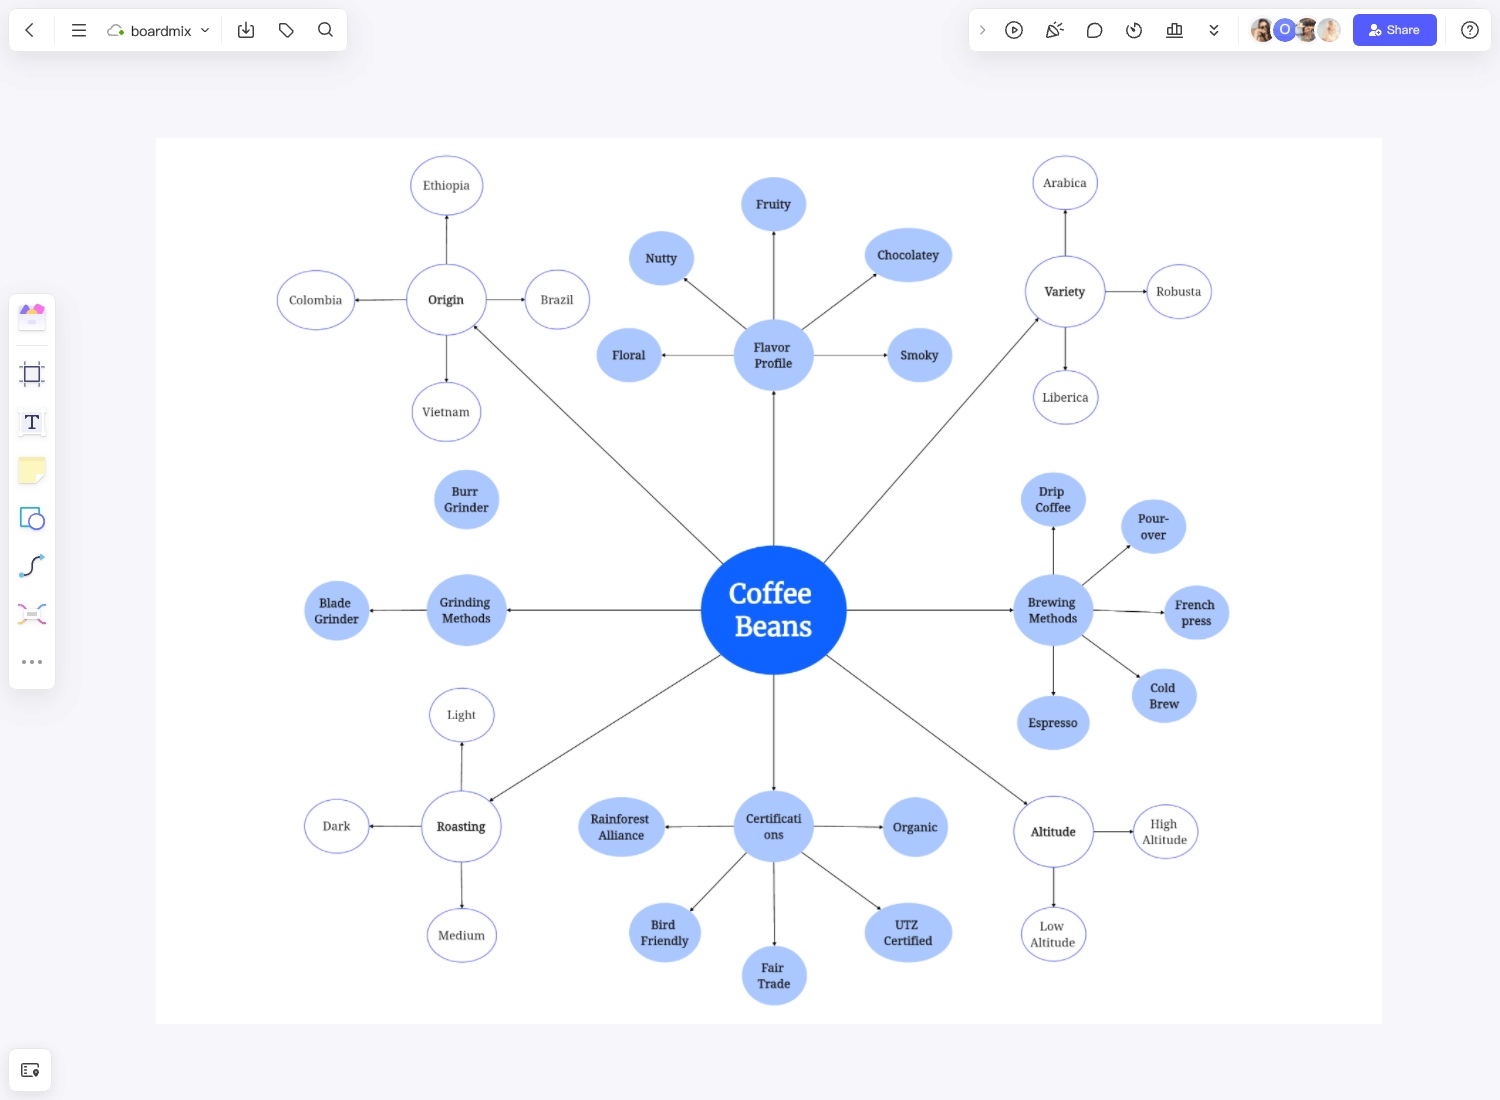This screenshot has height=1100, width=1500.
Task: Select the central Coffee Beans node
Action: pos(773,610)
